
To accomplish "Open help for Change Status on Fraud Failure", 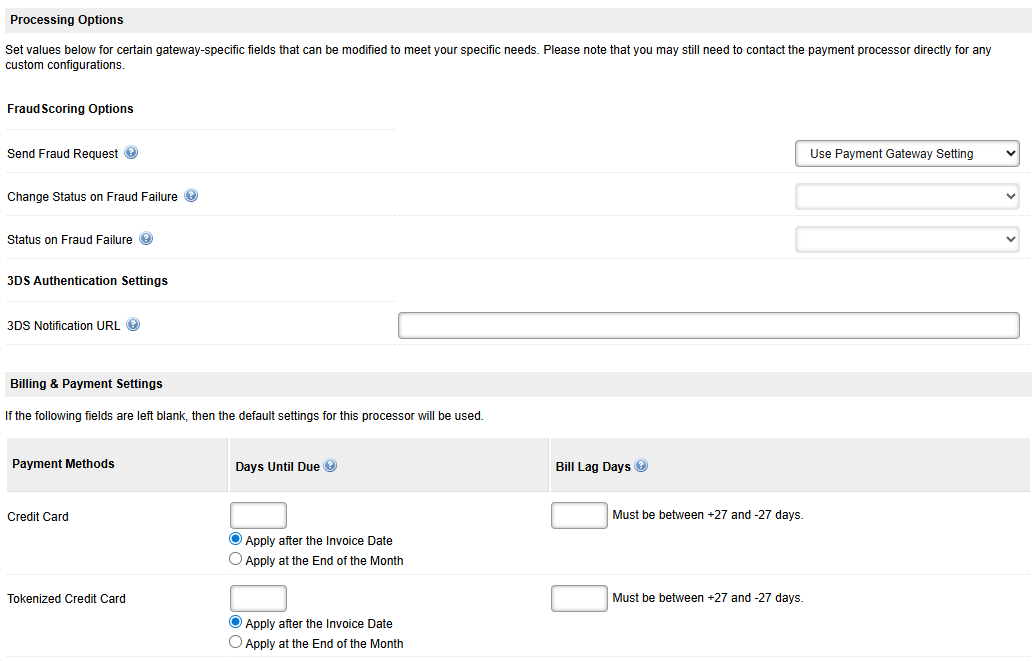I will point(190,195).
